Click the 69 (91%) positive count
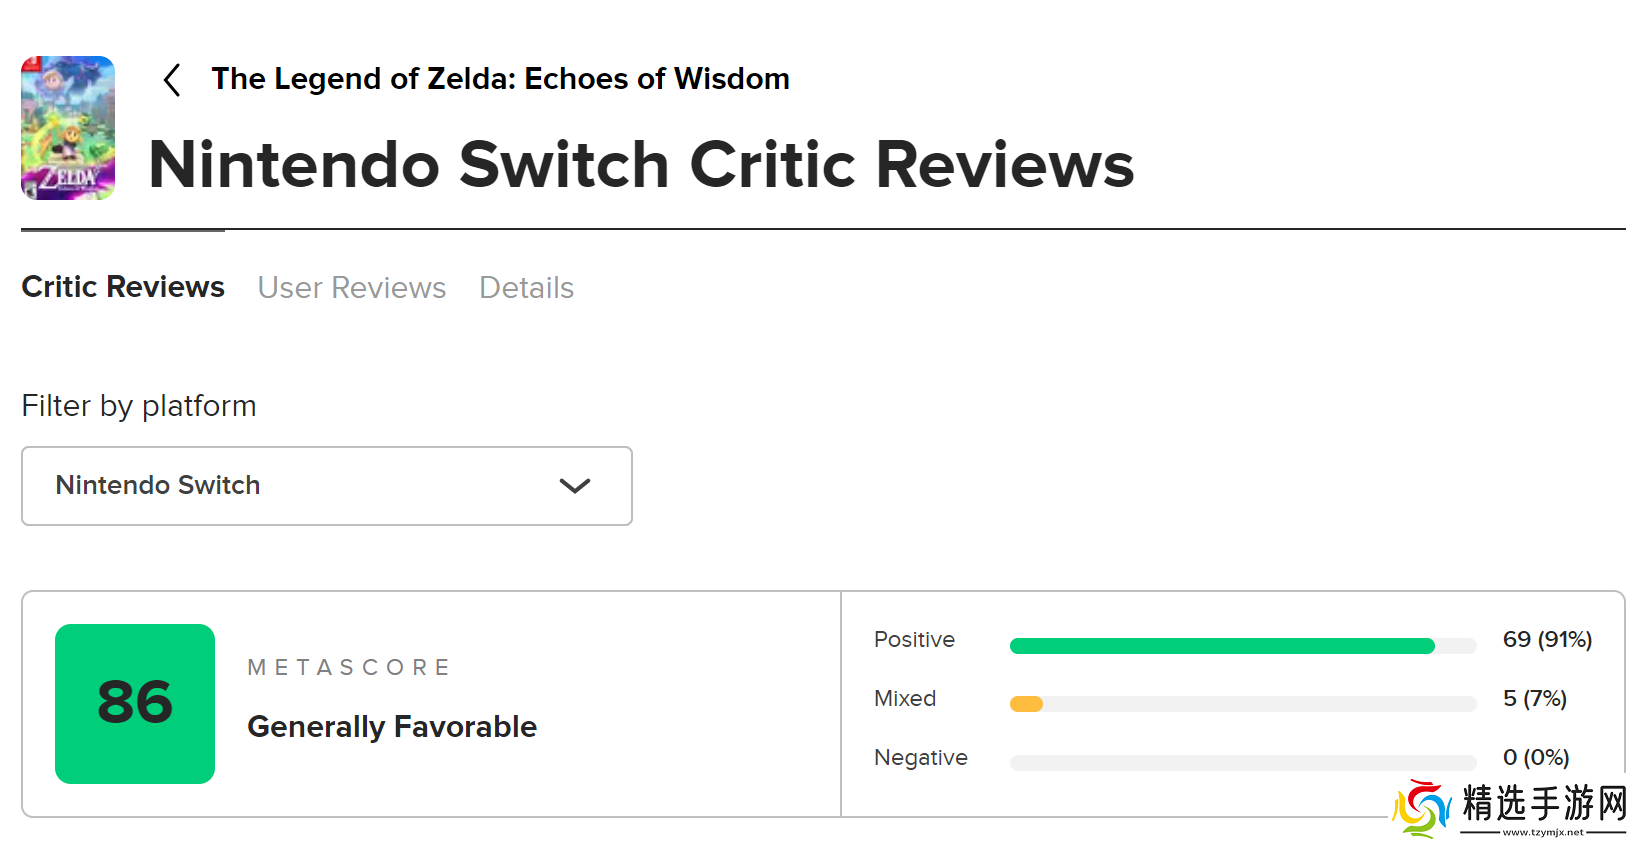 coord(1547,640)
